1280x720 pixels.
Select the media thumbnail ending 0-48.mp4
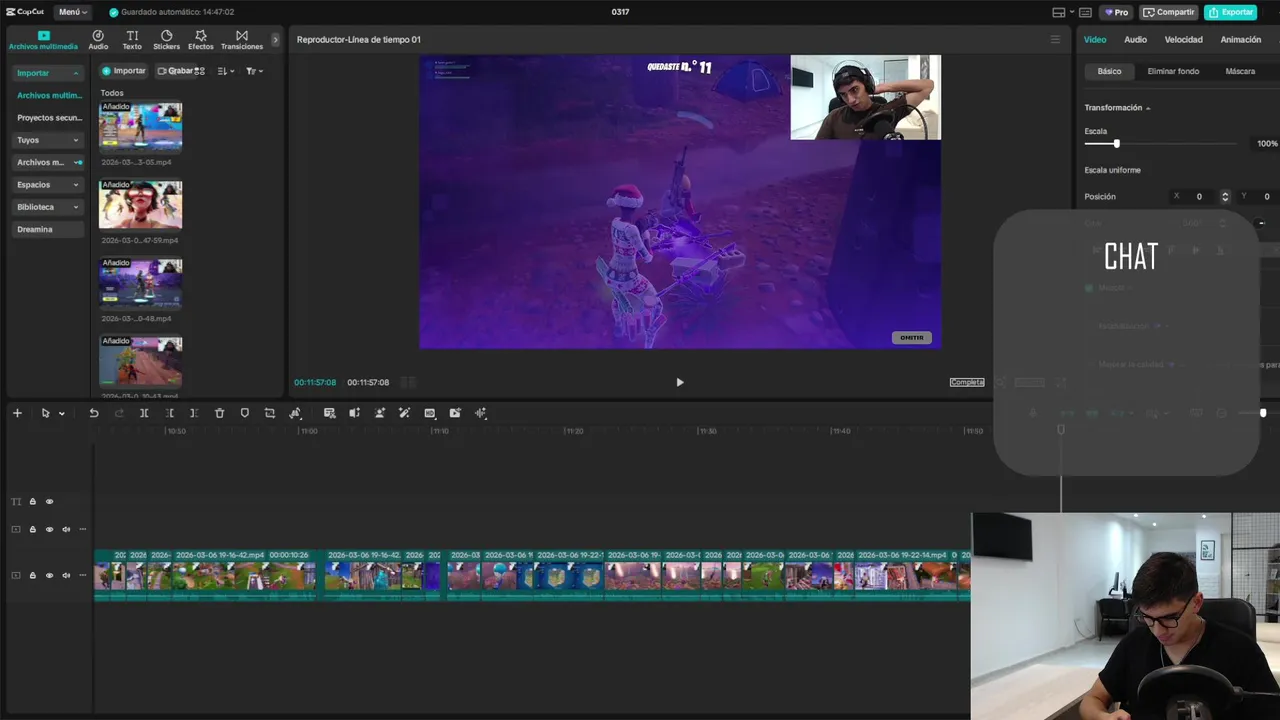point(140,282)
